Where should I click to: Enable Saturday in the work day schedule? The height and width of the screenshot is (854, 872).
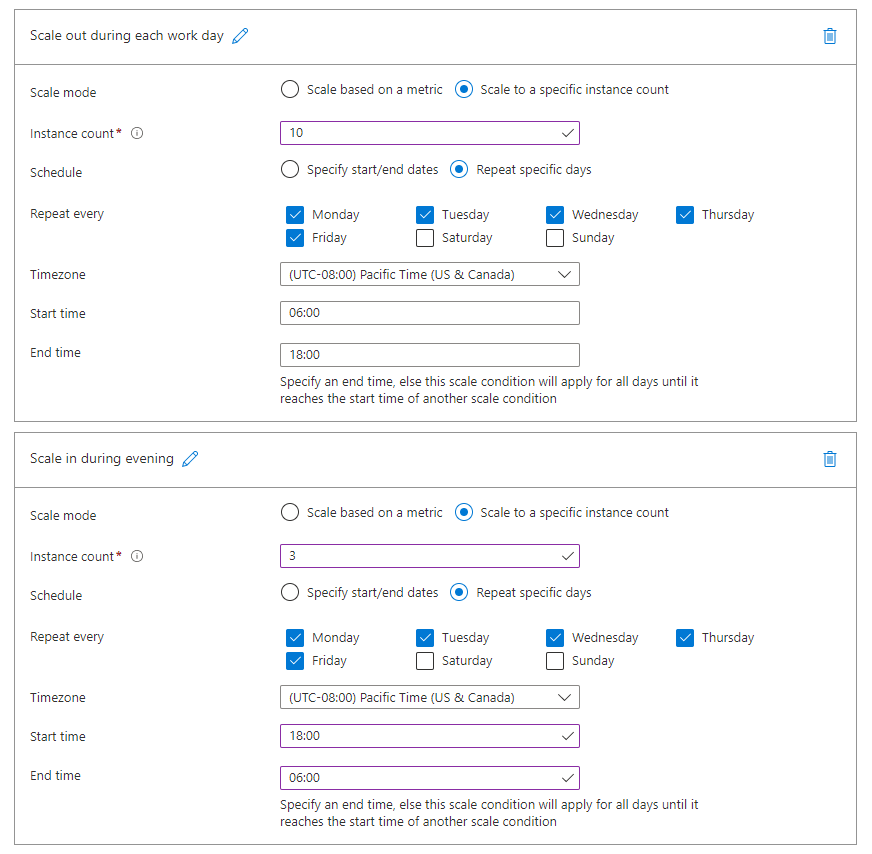pos(425,238)
